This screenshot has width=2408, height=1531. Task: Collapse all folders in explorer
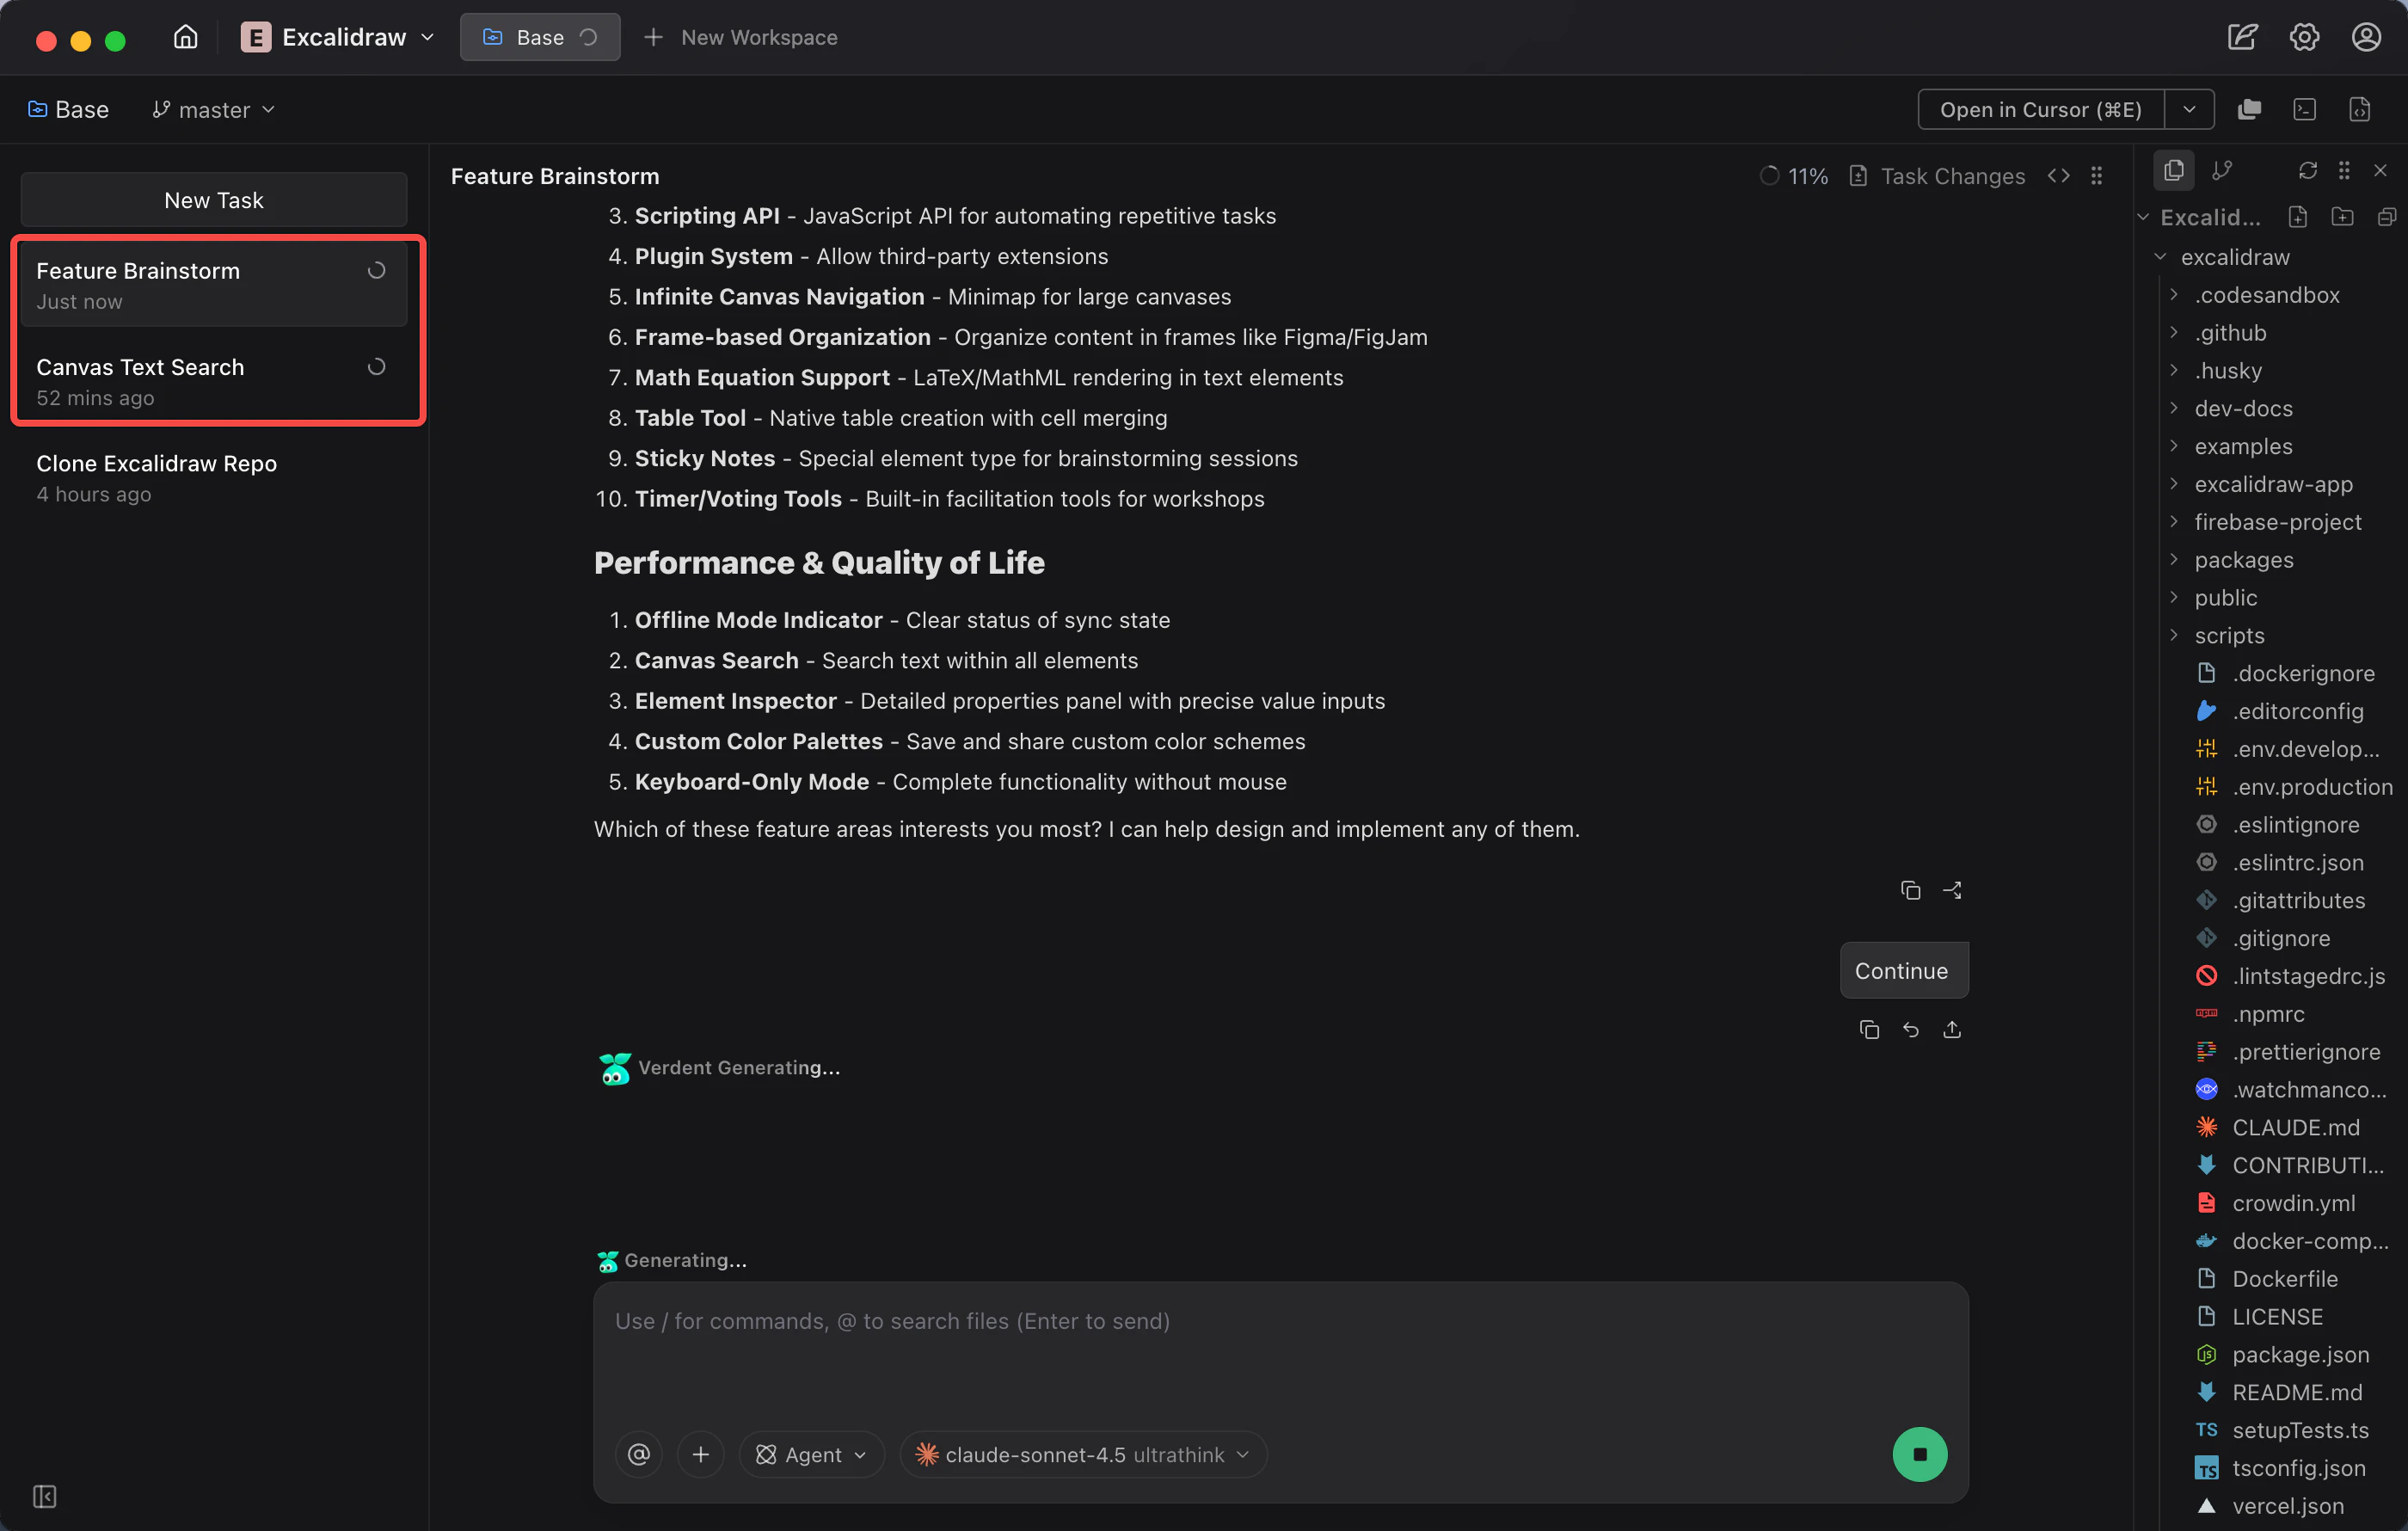click(x=2386, y=217)
